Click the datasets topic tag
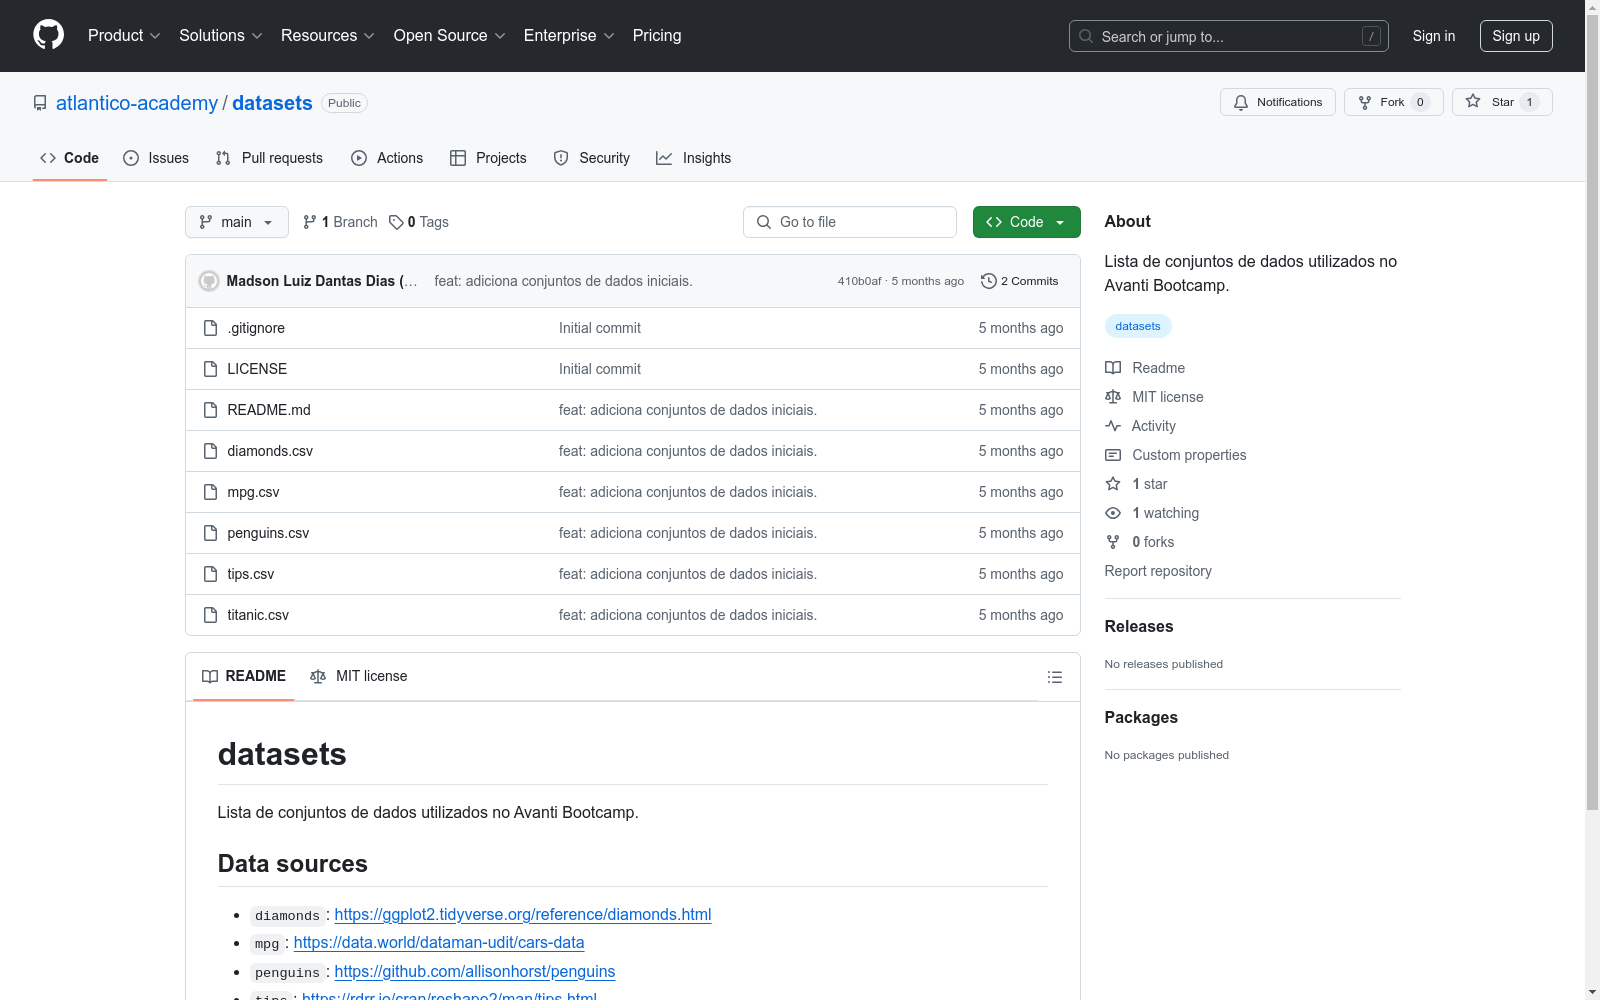Image resolution: width=1600 pixels, height=1000 pixels. (1138, 326)
